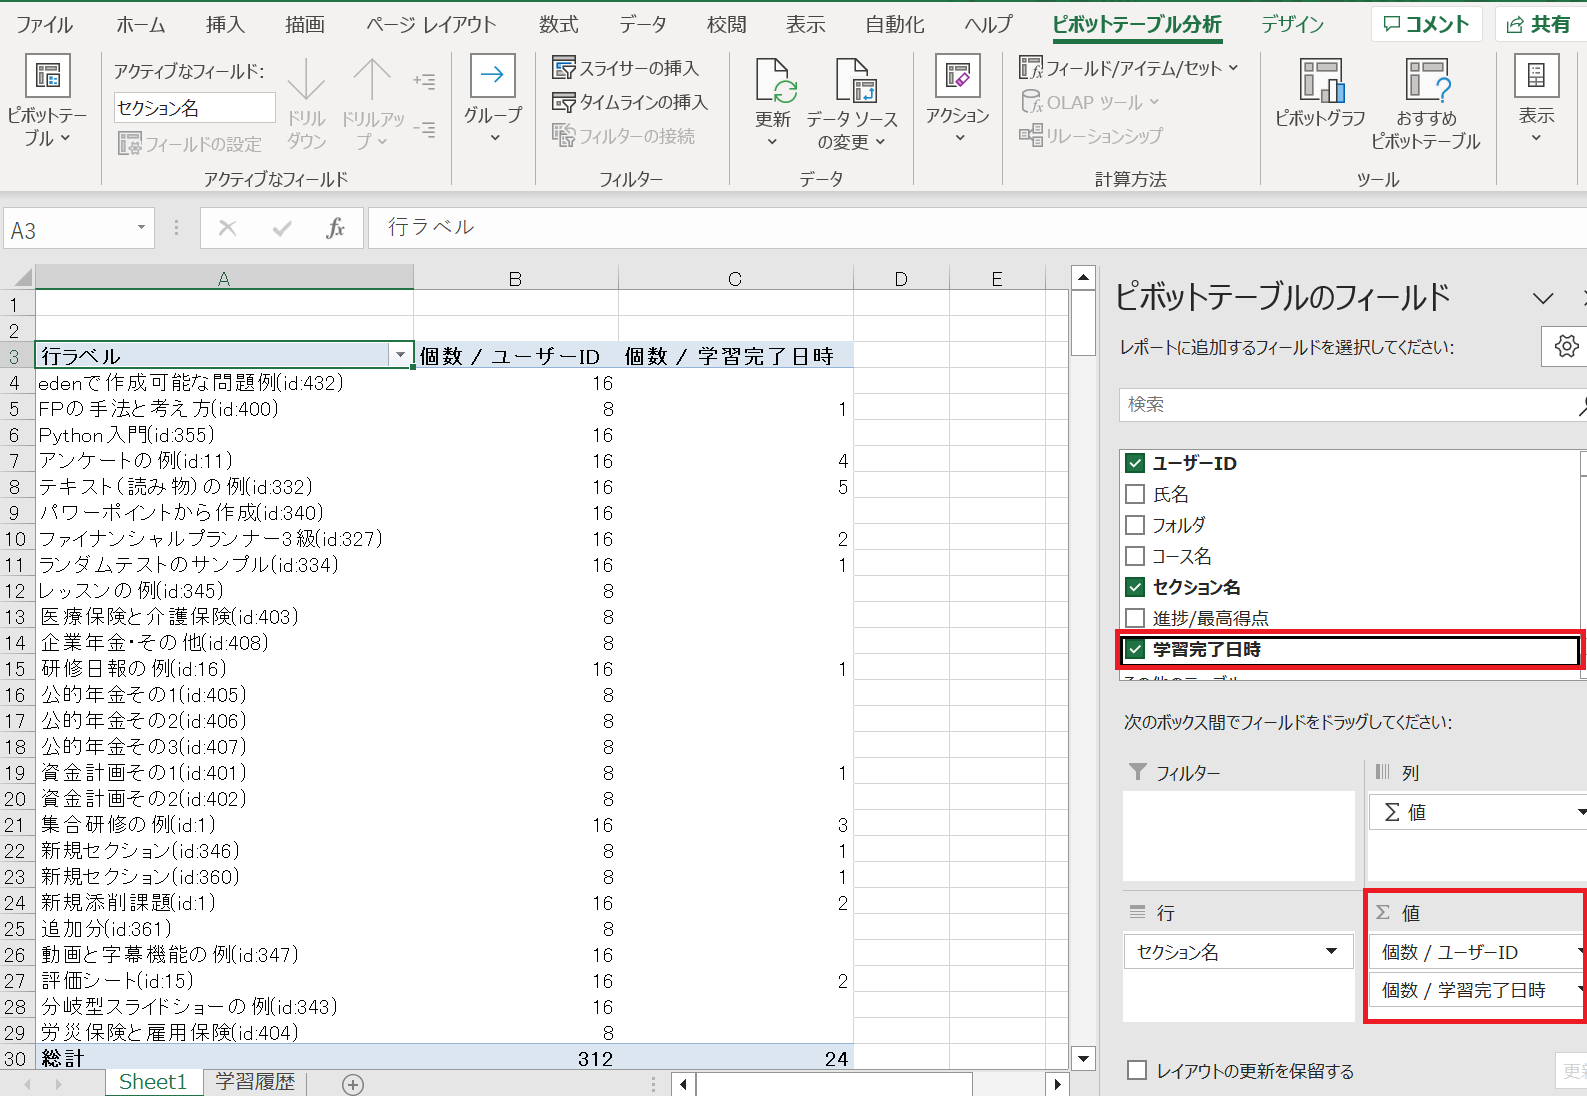Click the アクティブなフィールド name box
Viewport: 1587px width, 1096px height.
click(194, 108)
